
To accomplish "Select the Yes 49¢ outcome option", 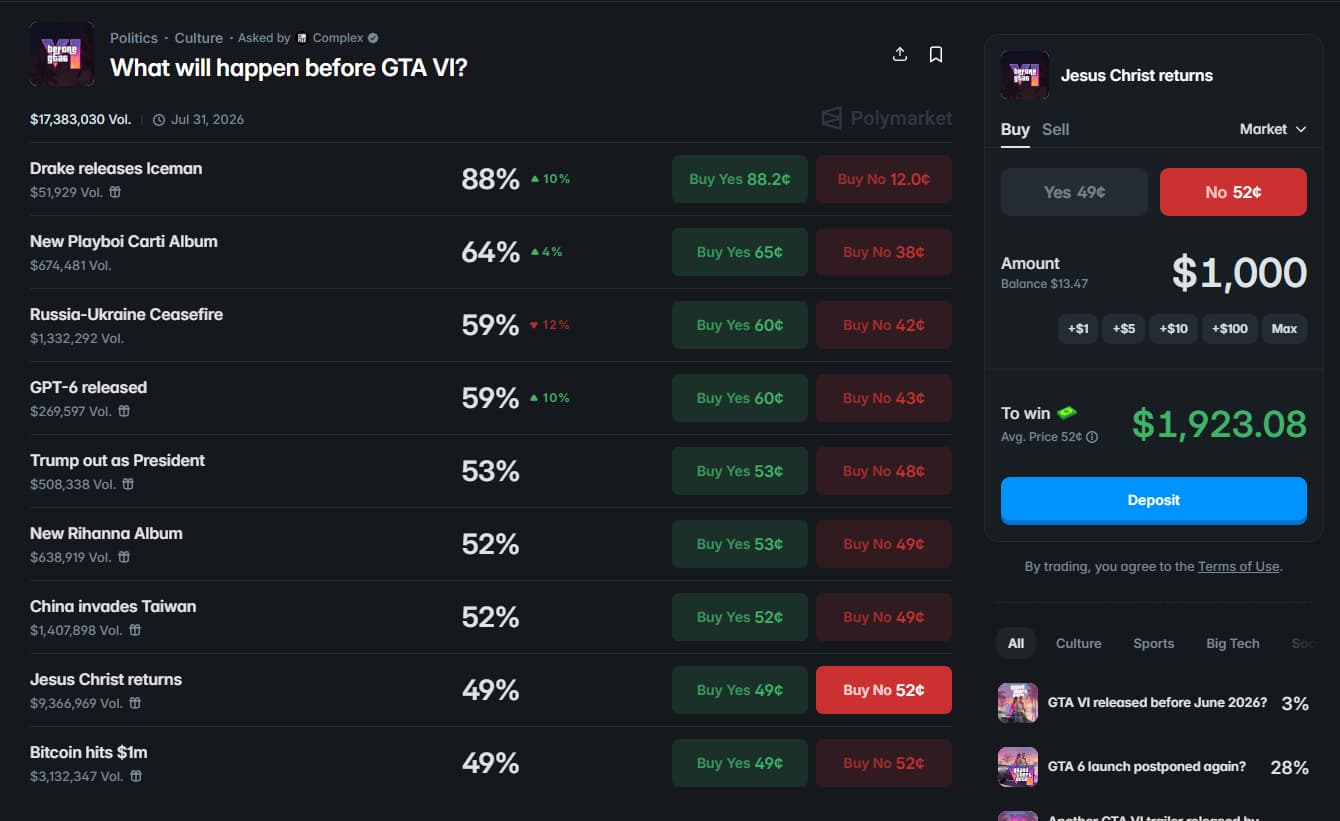I will pos(1074,192).
